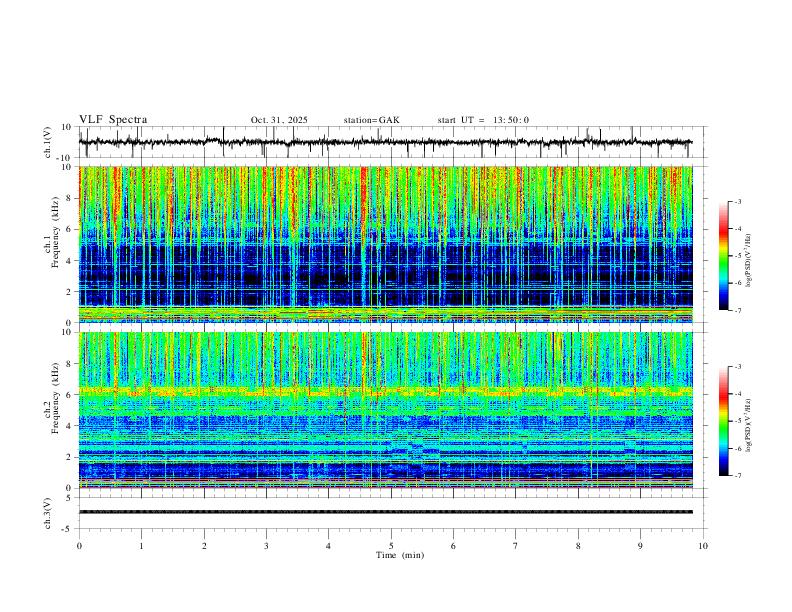Click the ch.2 spectrogram panel

click(x=386, y=410)
